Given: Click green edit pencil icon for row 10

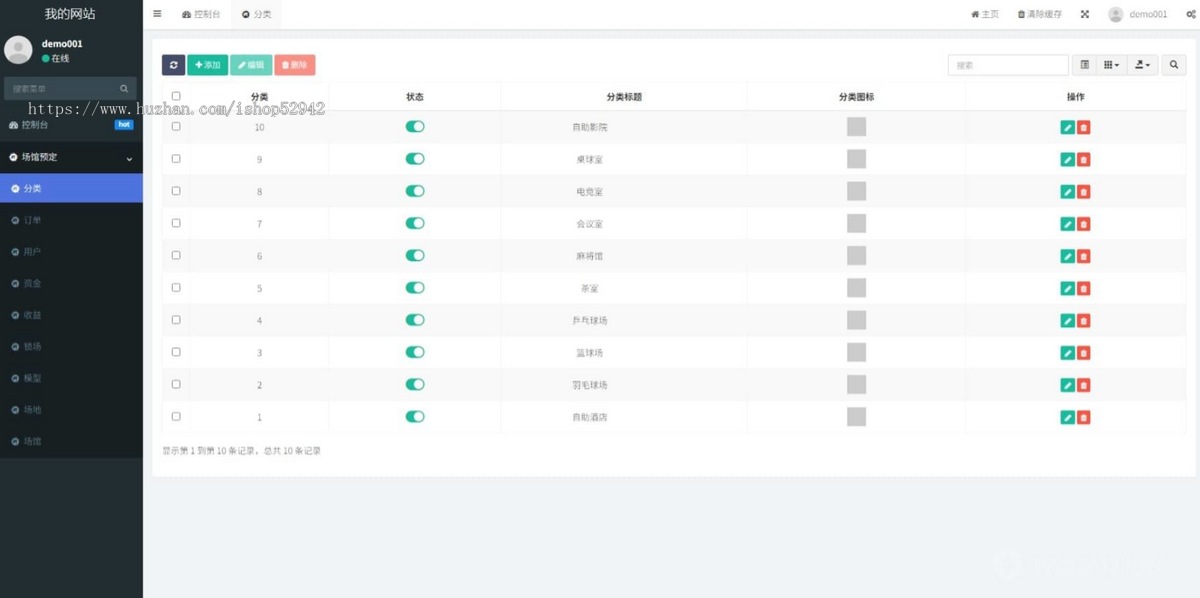Looking at the screenshot, I should [1067, 127].
